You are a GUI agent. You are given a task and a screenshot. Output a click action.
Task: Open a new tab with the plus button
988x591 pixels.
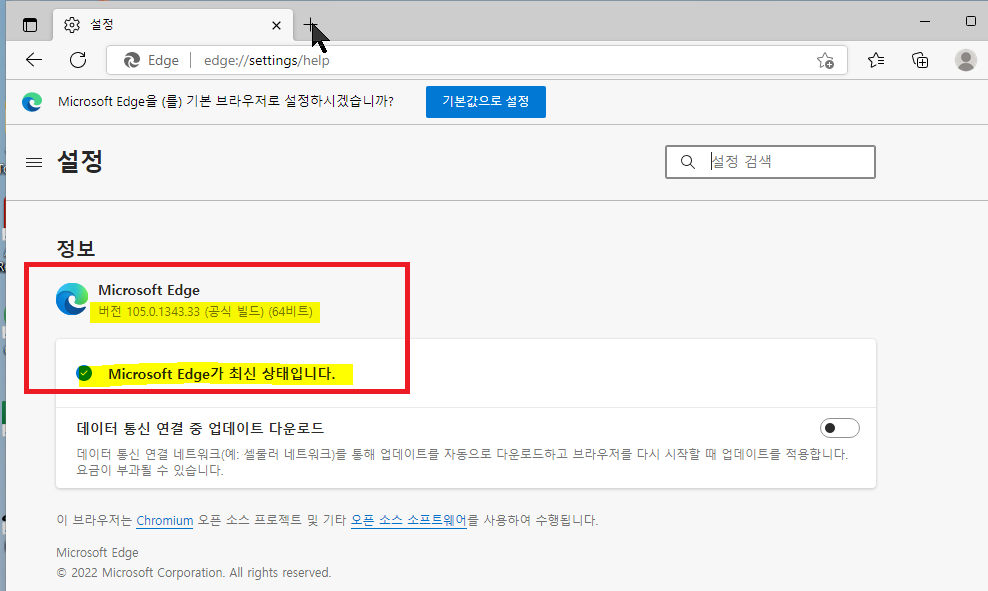(x=310, y=25)
